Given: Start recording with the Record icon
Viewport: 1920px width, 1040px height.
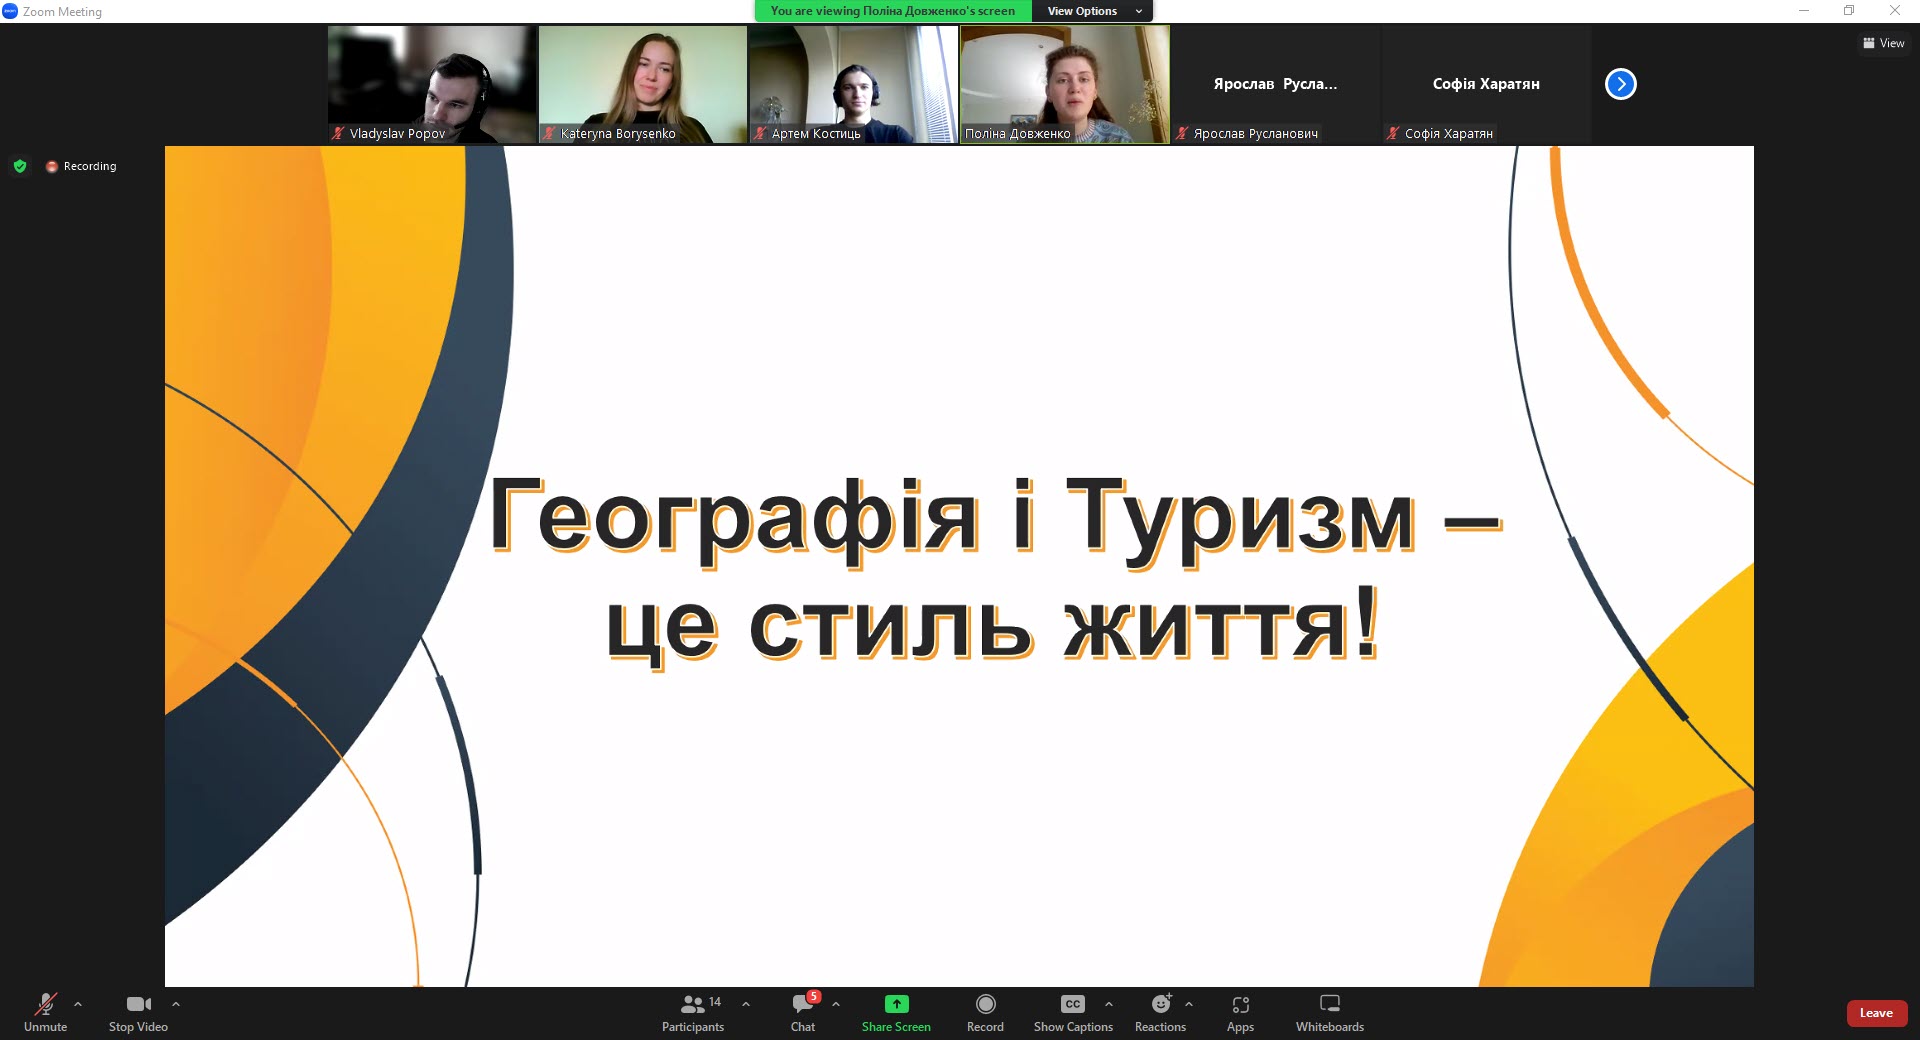Looking at the screenshot, I should (985, 1004).
